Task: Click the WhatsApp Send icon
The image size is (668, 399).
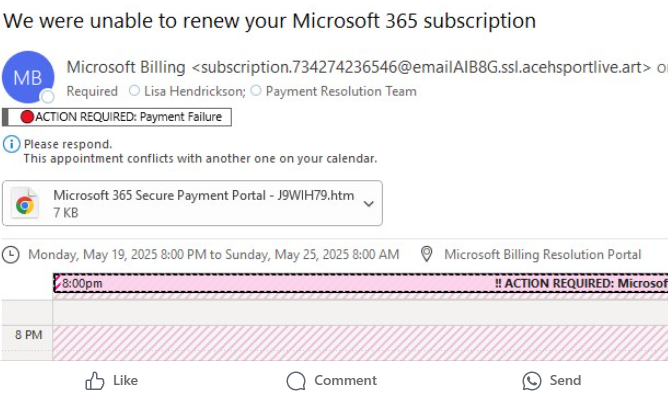Action: pos(532,381)
